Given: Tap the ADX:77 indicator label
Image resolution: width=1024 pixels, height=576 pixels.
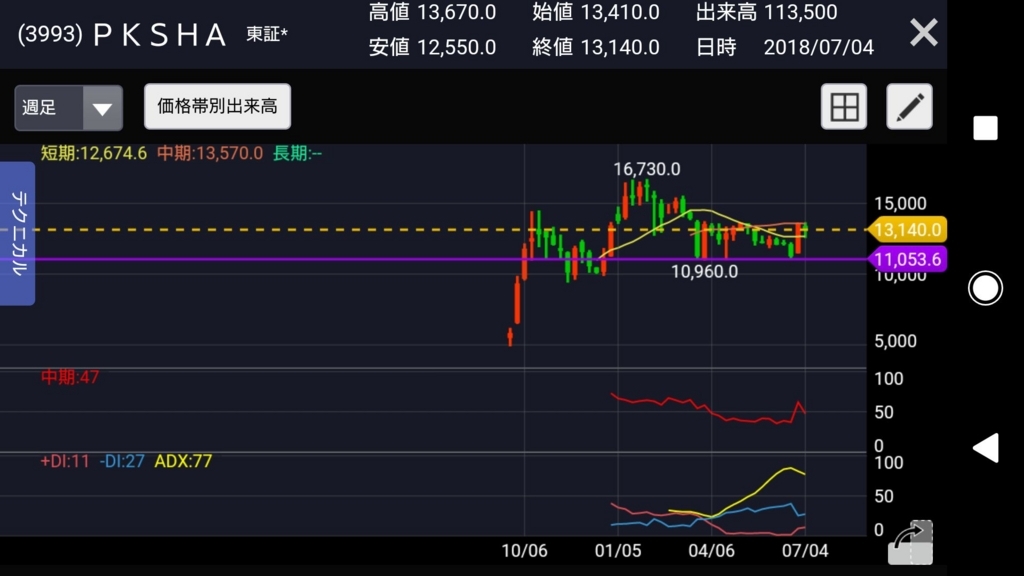Looking at the screenshot, I should (183, 461).
